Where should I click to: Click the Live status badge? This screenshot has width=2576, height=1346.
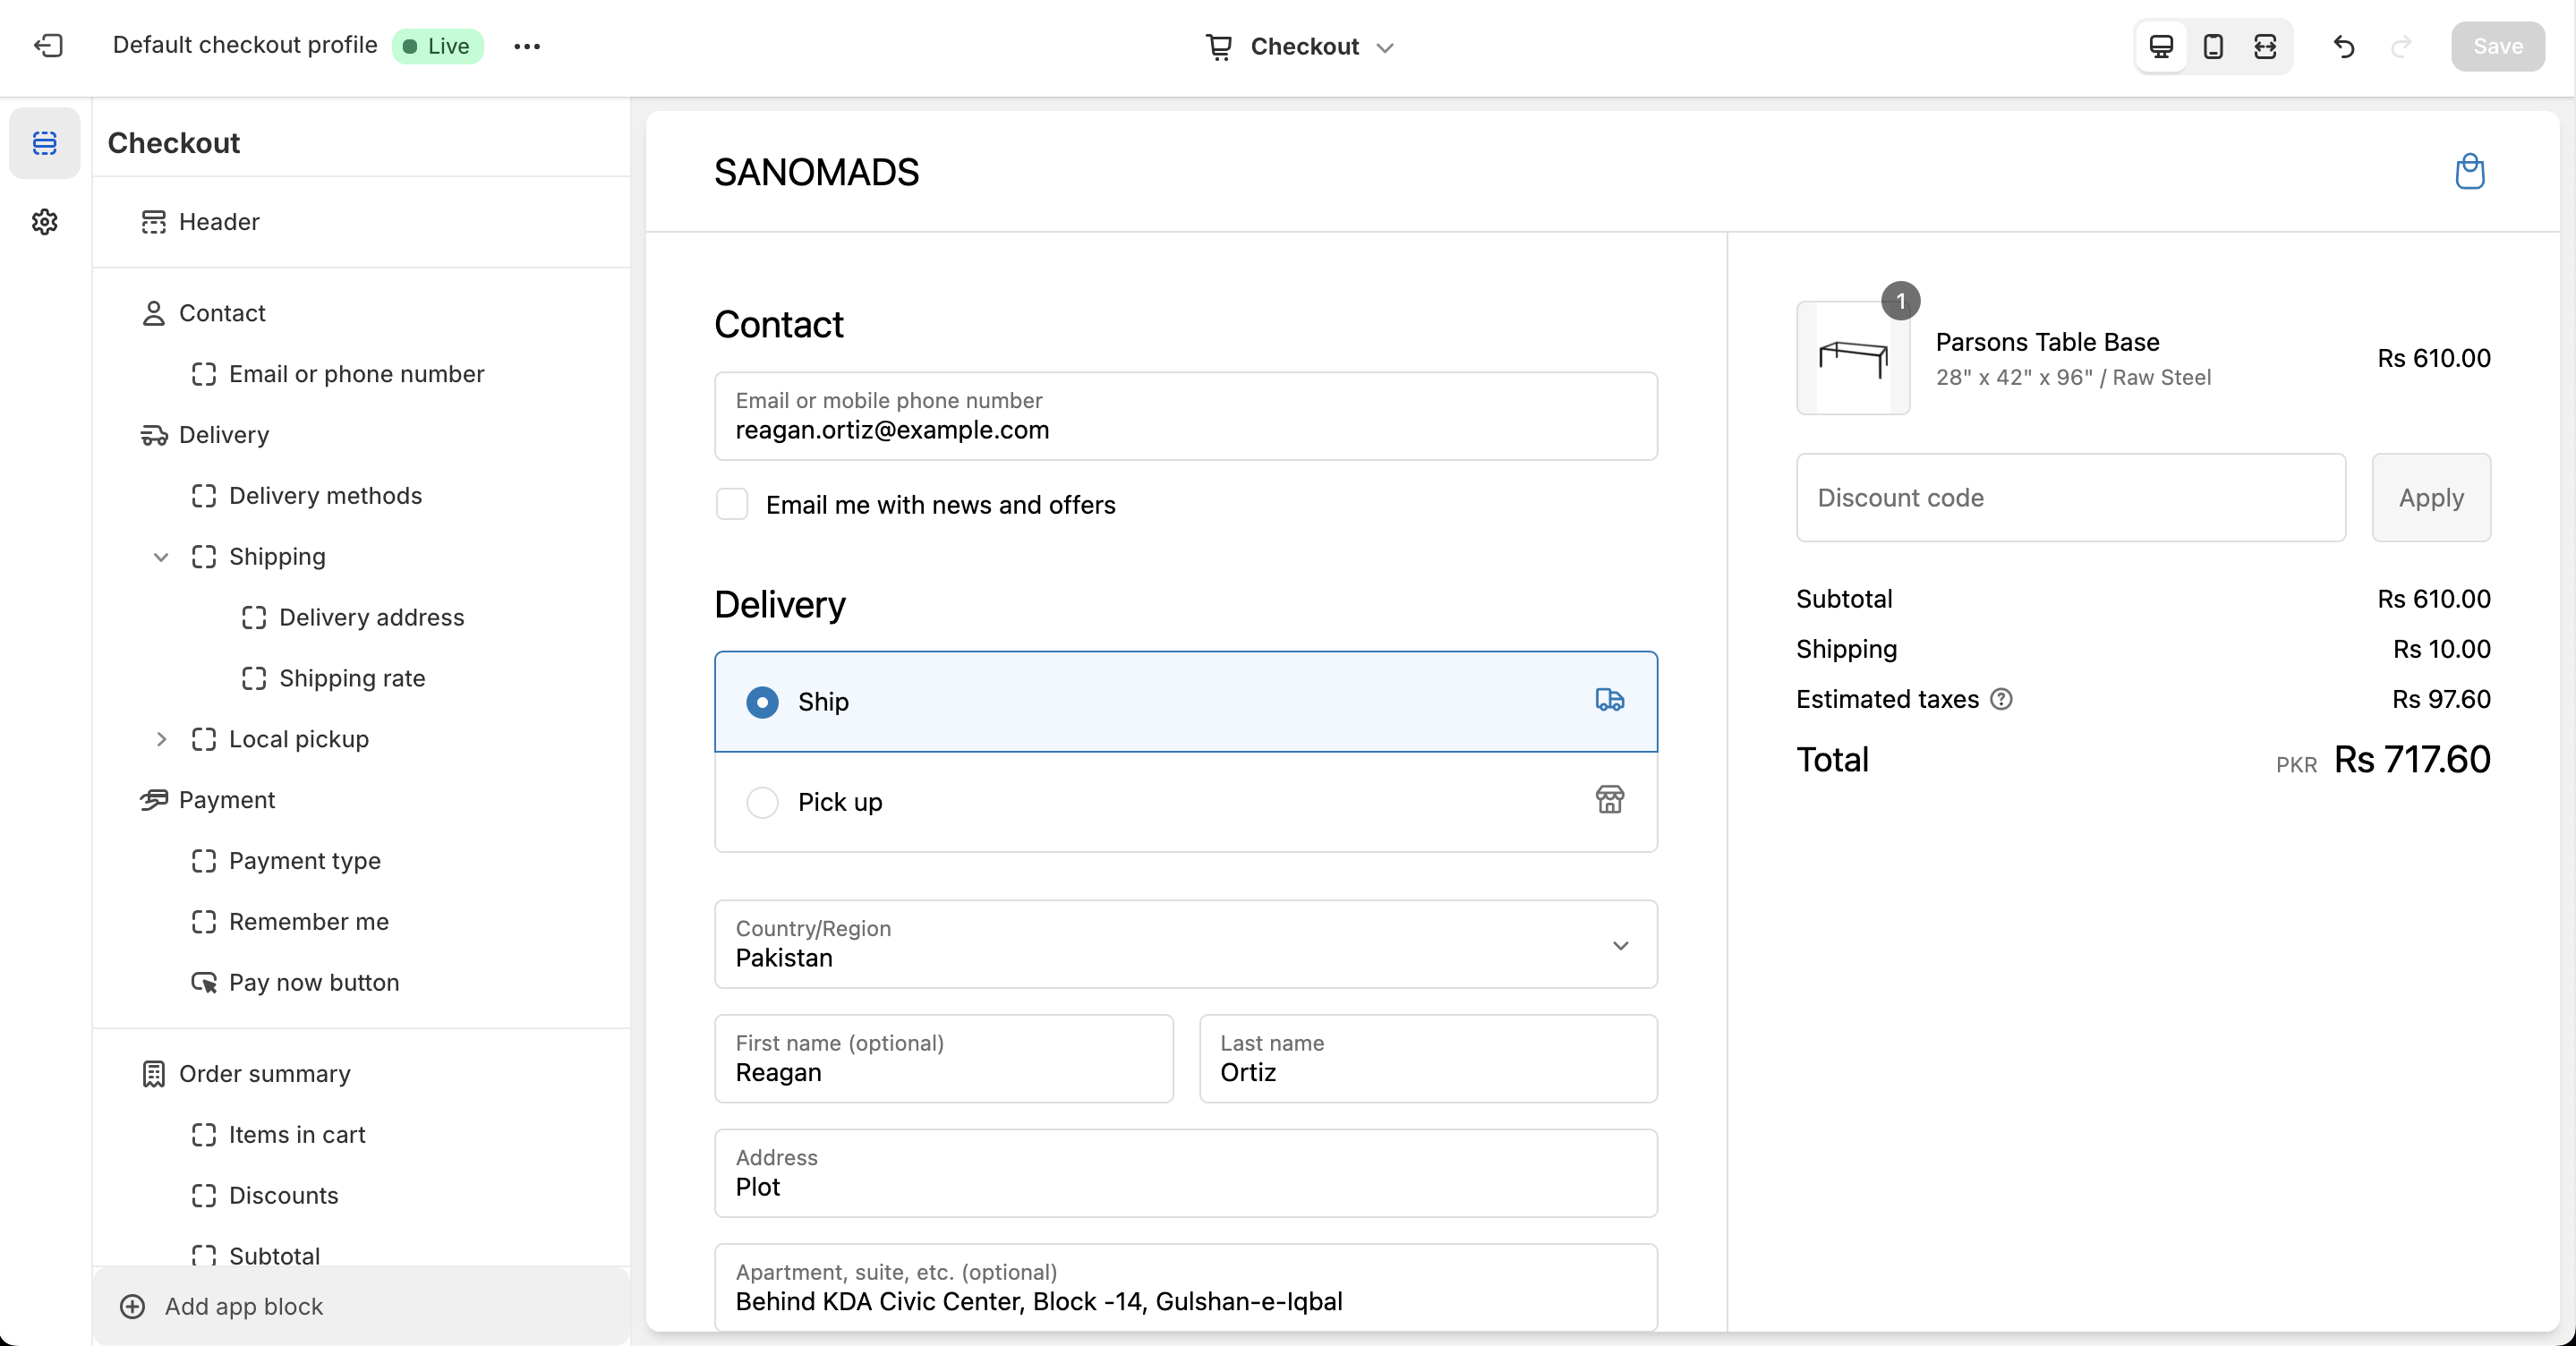438,46
